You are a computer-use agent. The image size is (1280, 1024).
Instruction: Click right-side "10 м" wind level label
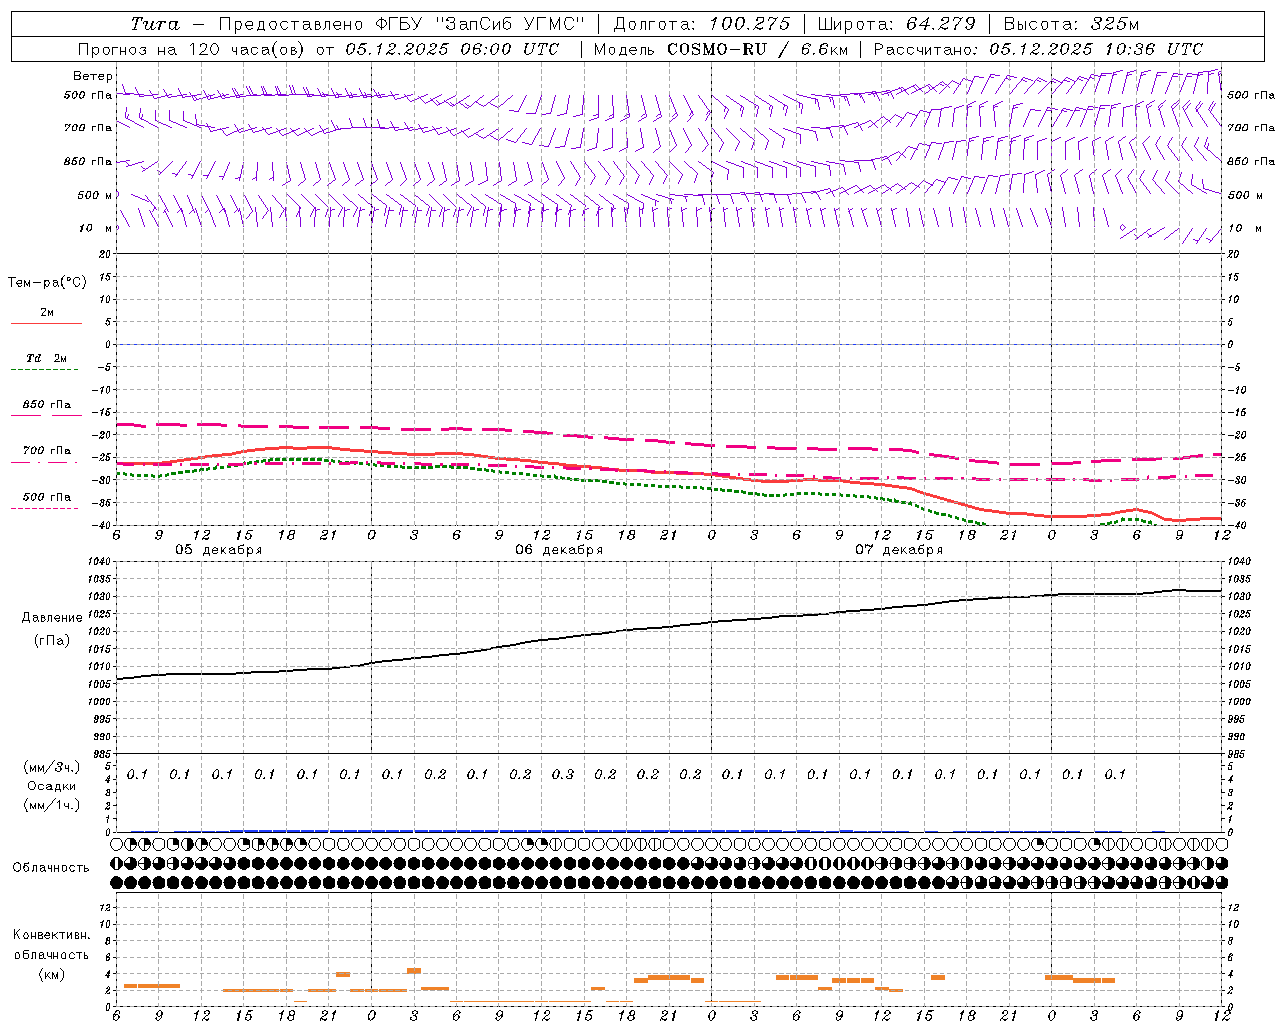point(1245,228)
